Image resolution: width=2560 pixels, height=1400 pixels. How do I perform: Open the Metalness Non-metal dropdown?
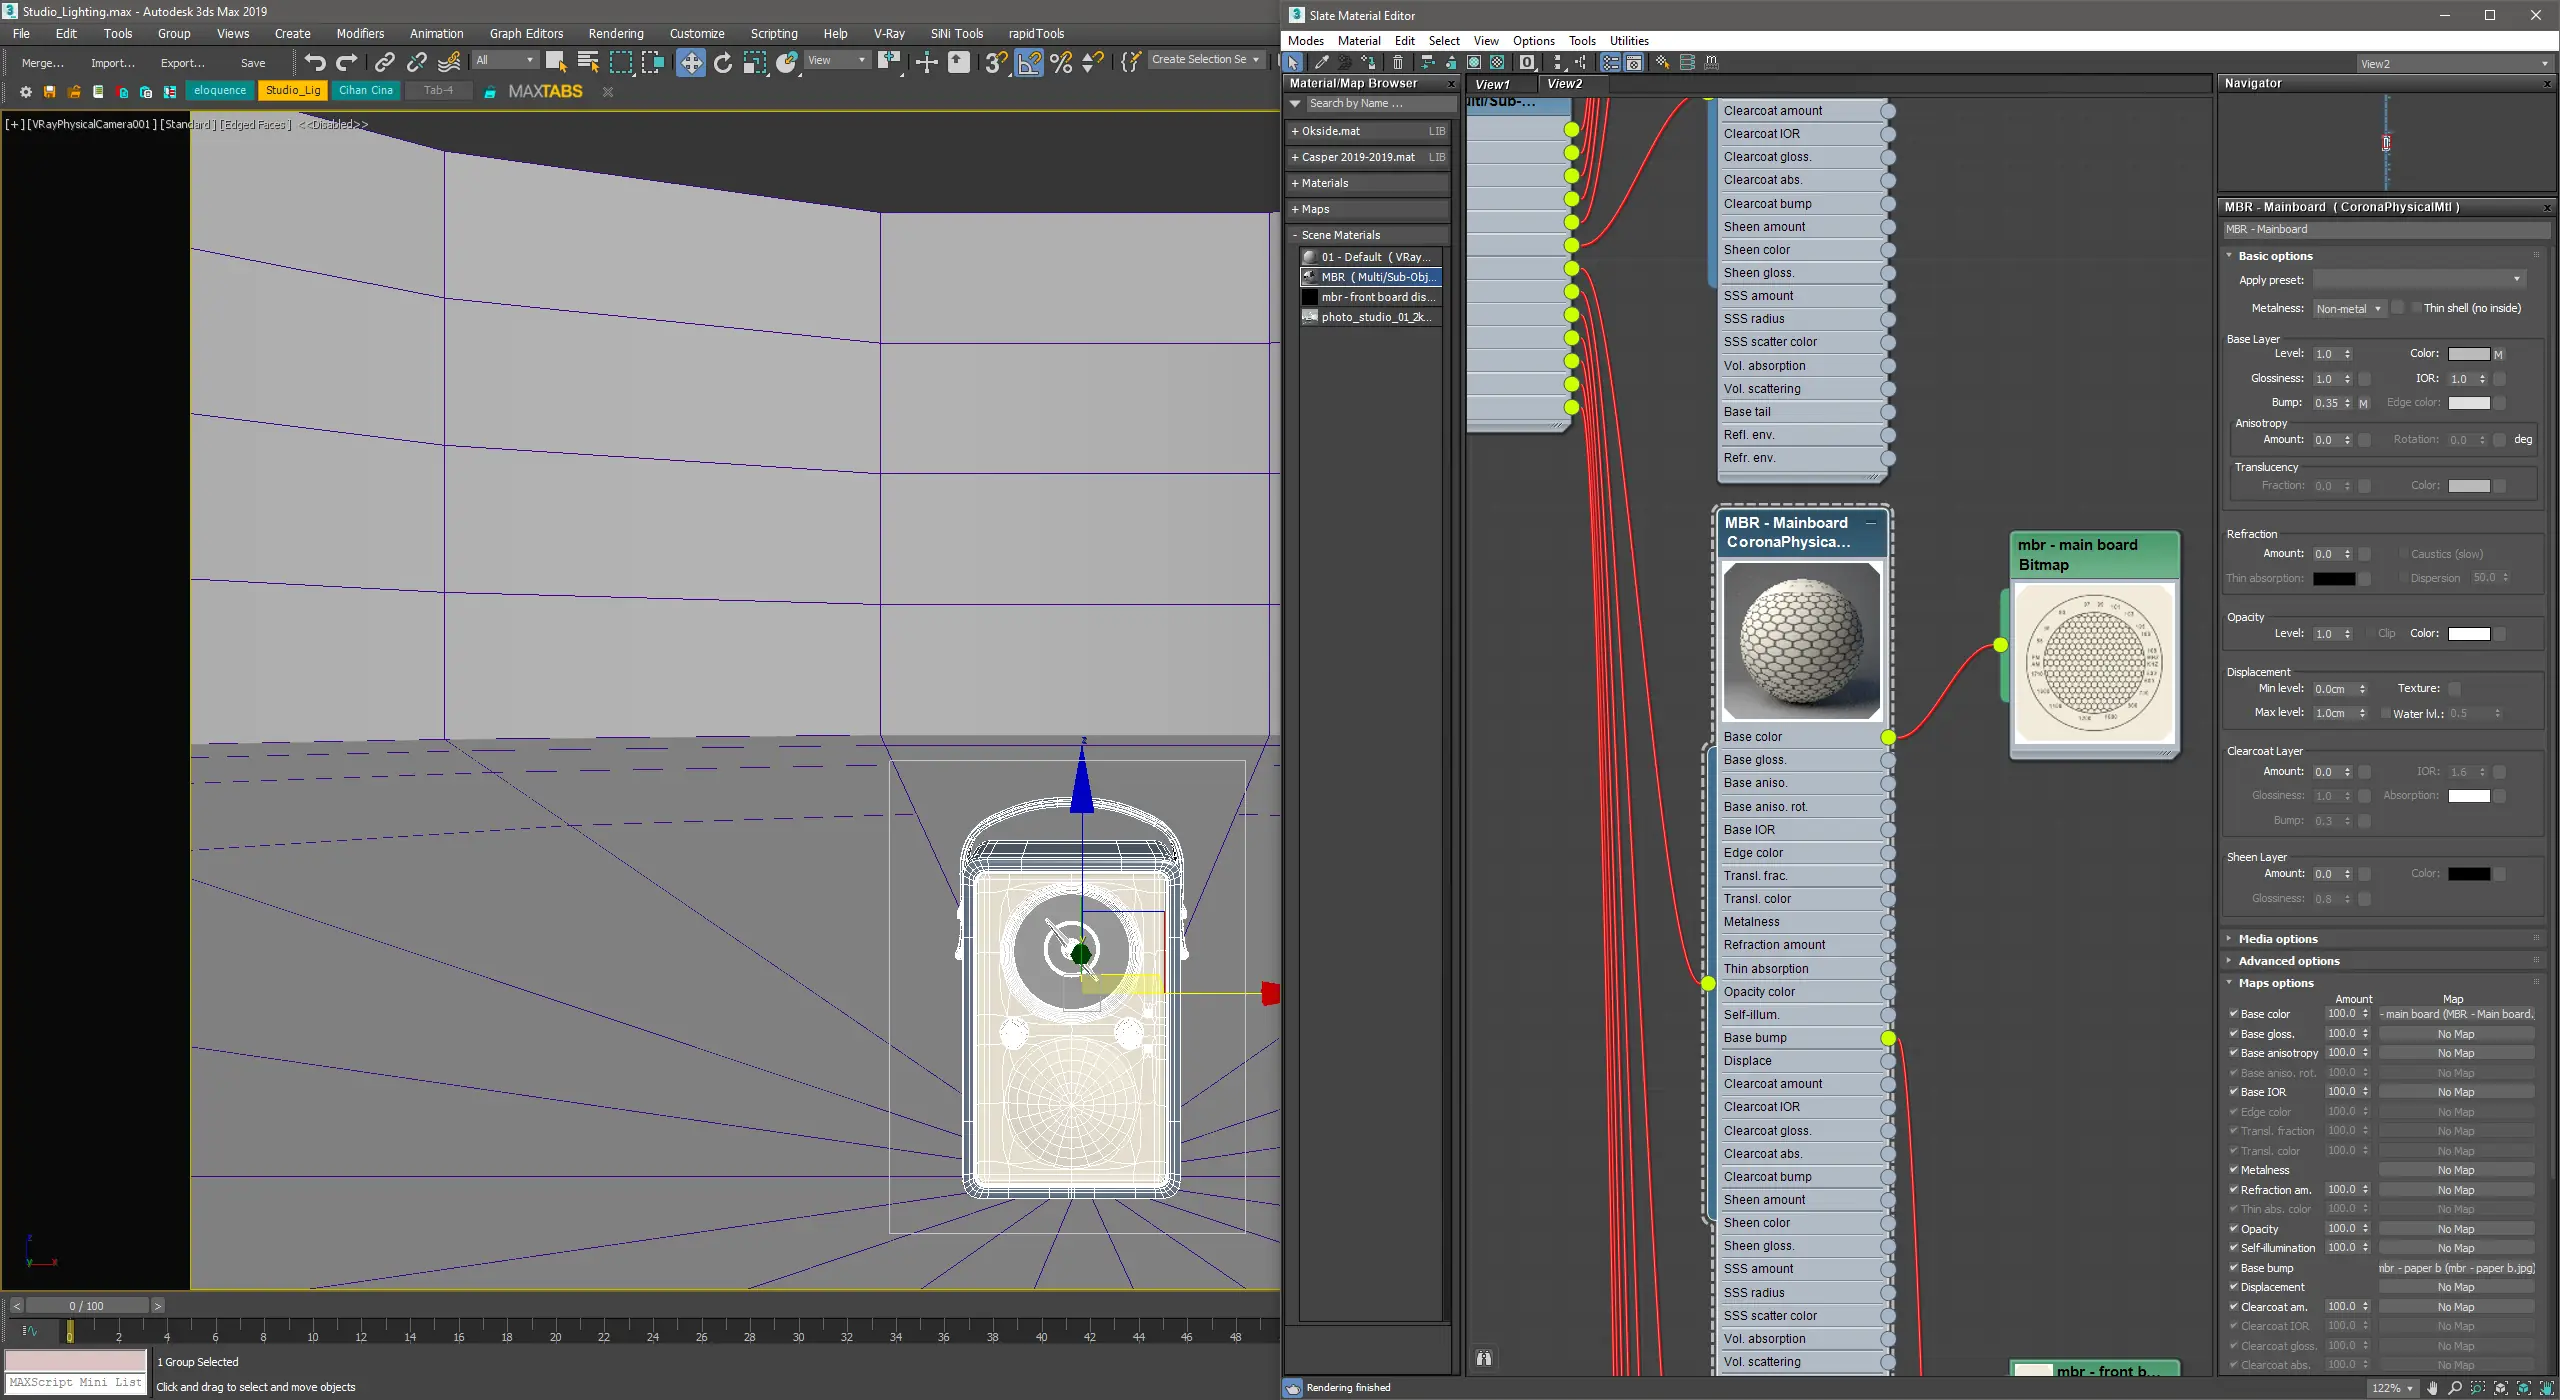pyautogui.click(x=2349, y=308)
